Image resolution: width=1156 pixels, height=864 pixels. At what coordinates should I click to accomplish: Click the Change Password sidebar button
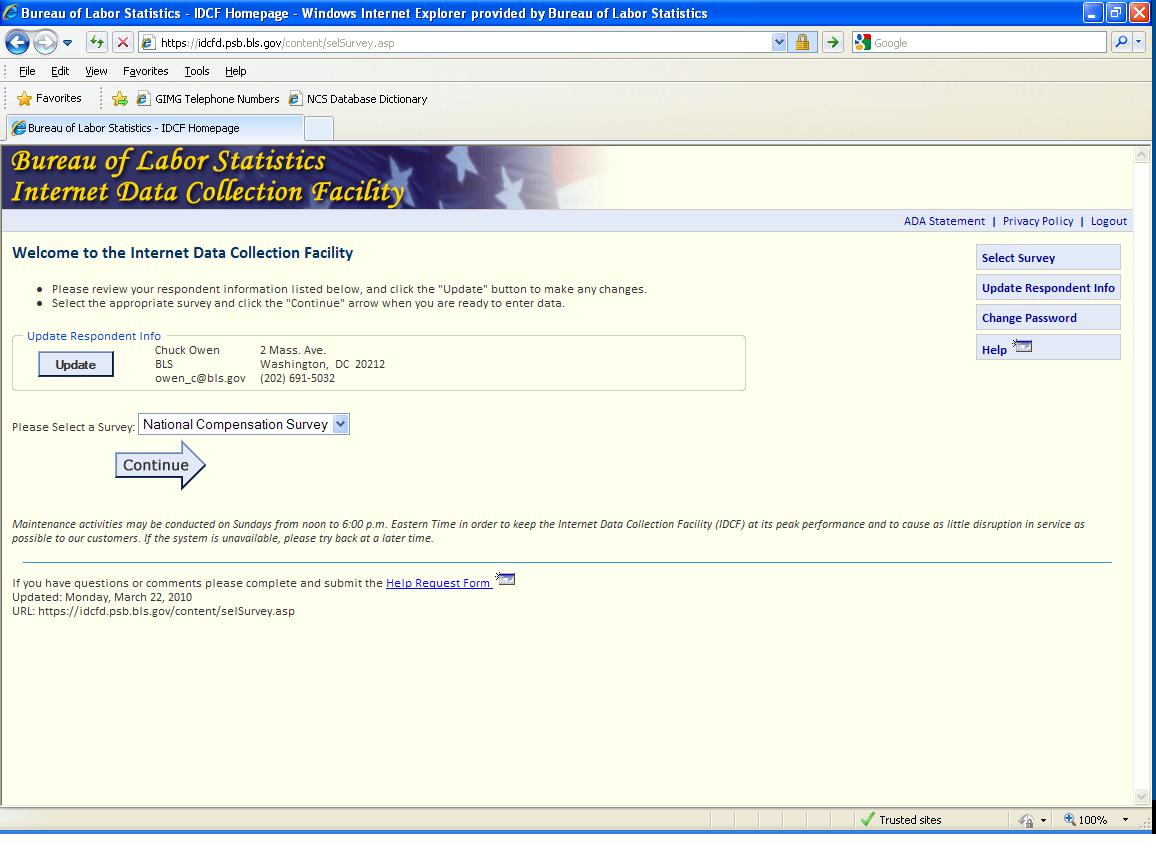(1048, 318)
